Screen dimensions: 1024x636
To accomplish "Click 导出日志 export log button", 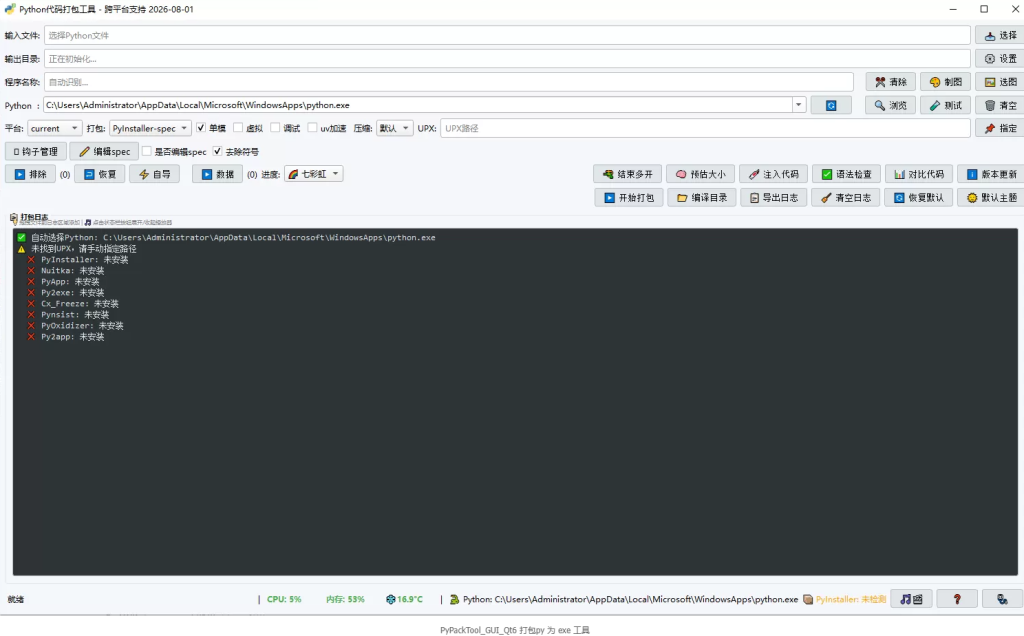I will coord(774,197).
